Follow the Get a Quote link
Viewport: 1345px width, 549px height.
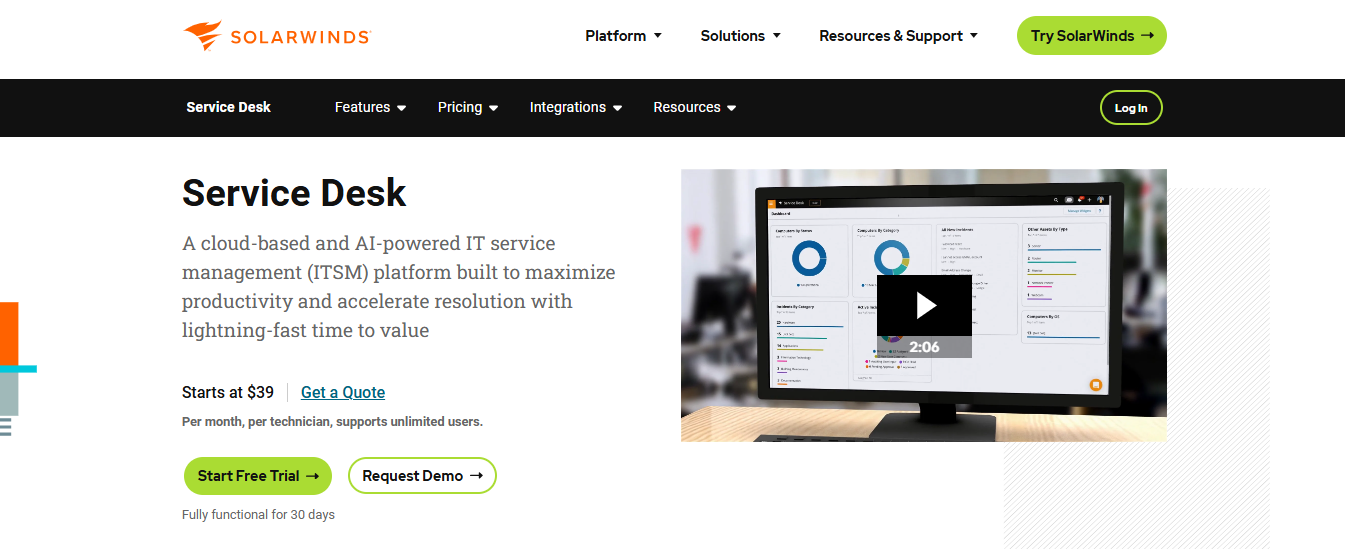[343, 392]
